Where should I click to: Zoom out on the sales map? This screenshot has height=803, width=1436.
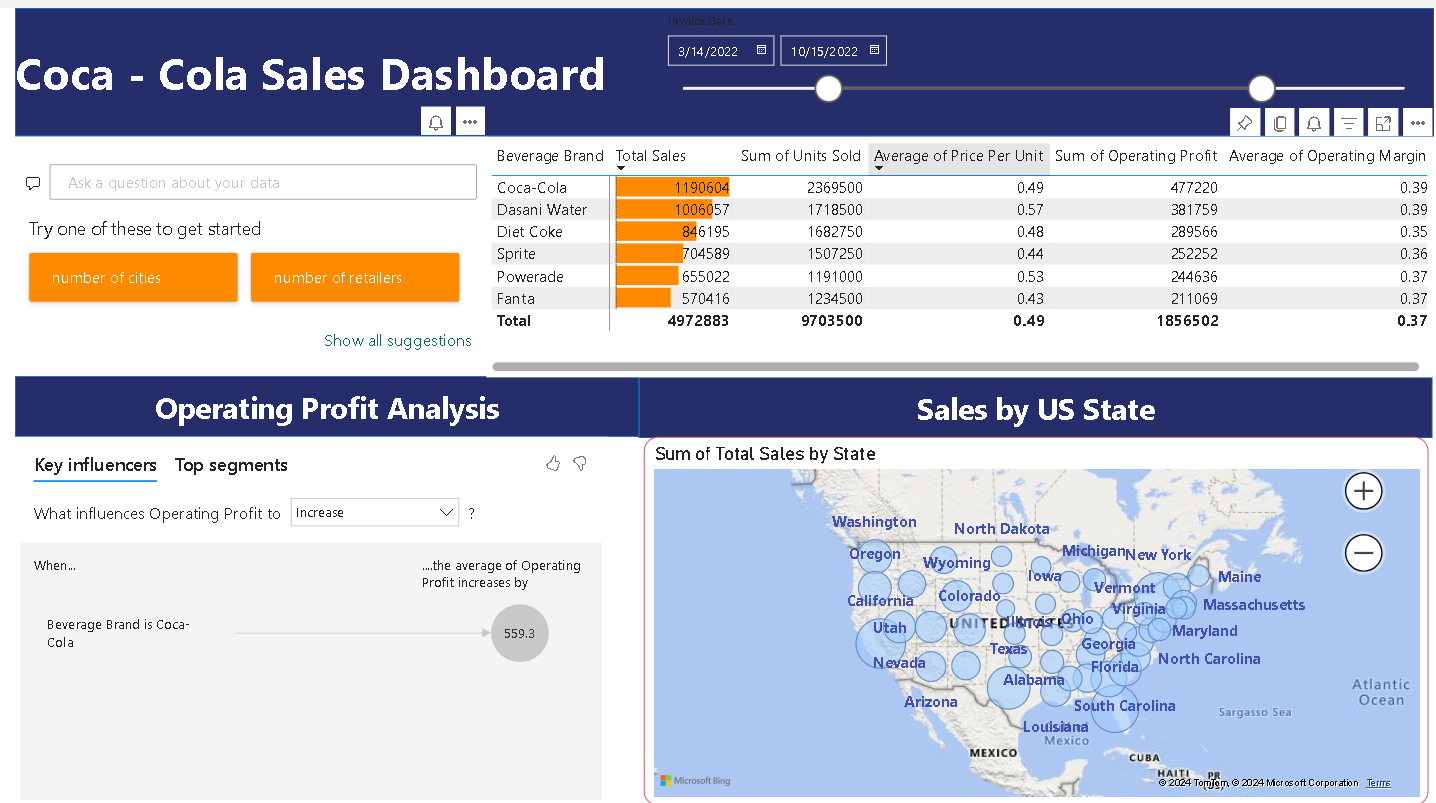pyautogui.click(x=1363, y=552)
